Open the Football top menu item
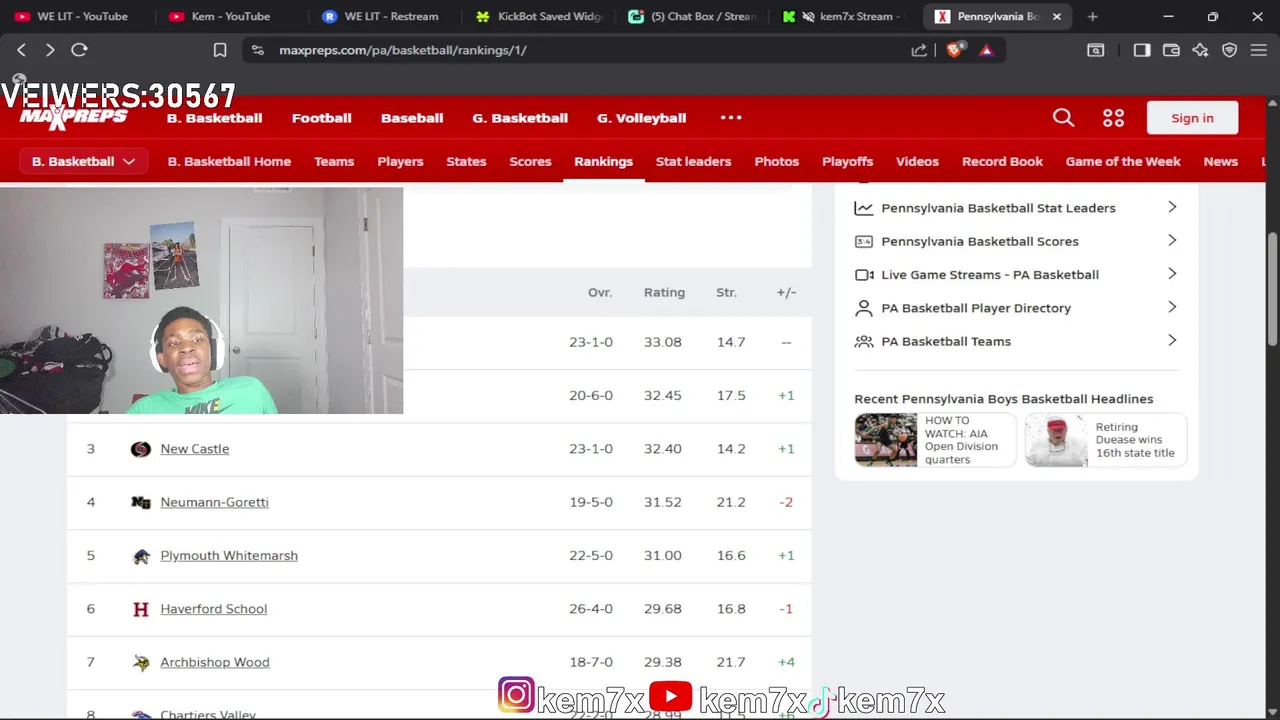 (321, 118)
